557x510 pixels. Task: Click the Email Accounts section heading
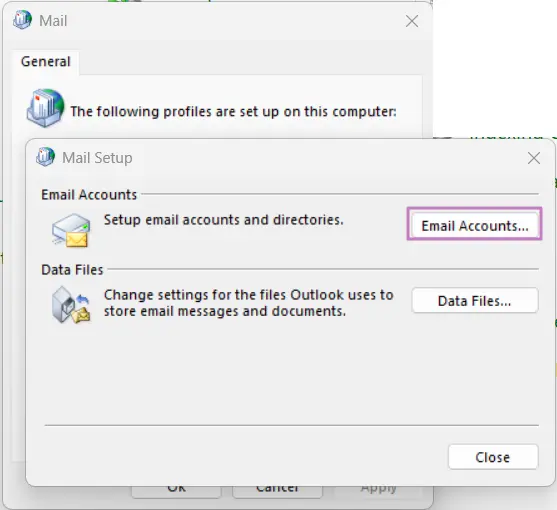pos(89,195)
